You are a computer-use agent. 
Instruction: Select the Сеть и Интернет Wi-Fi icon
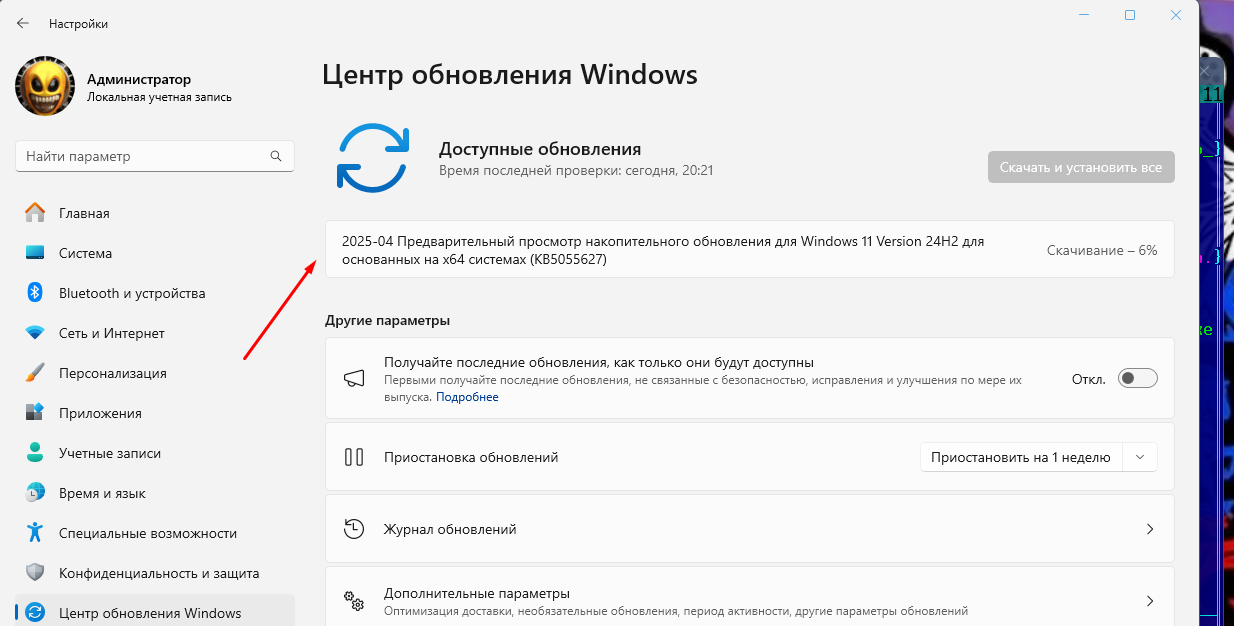pos(35,333)
